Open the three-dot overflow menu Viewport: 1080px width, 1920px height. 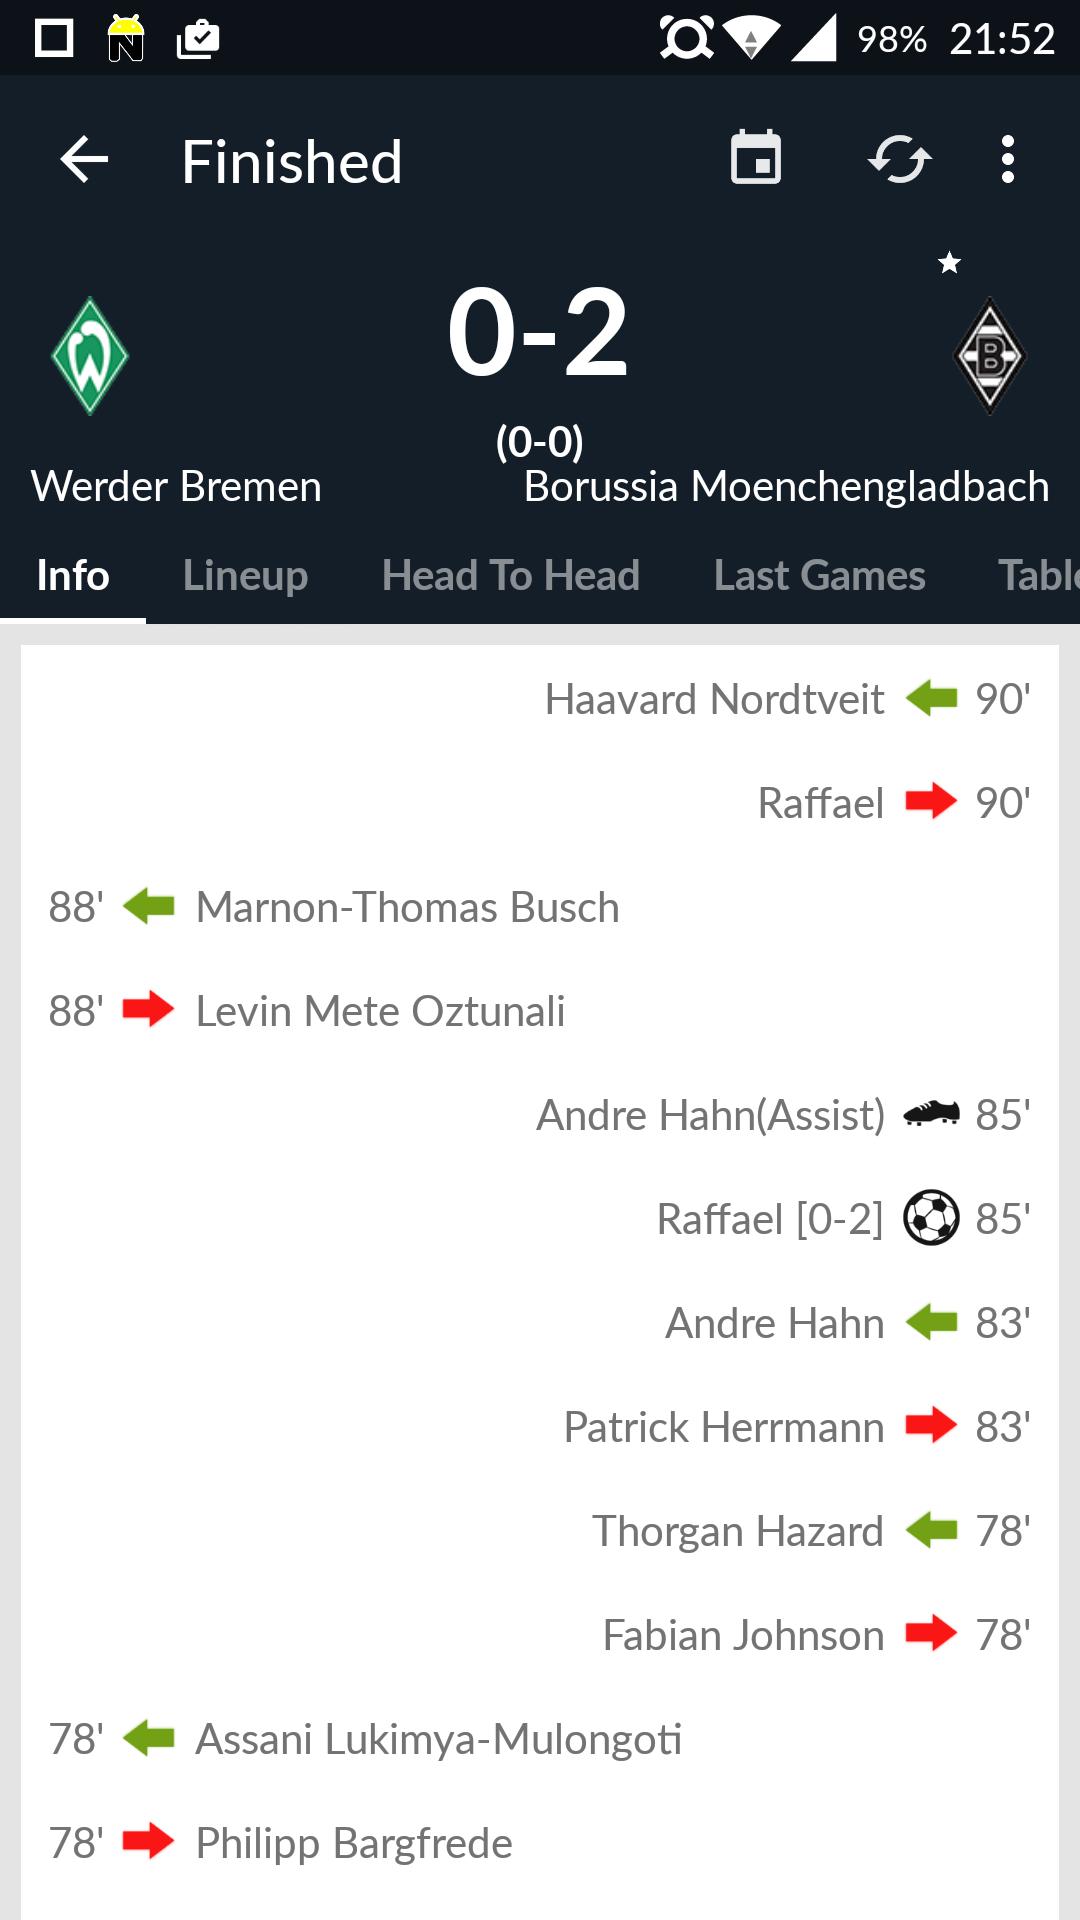(1007, 158)
